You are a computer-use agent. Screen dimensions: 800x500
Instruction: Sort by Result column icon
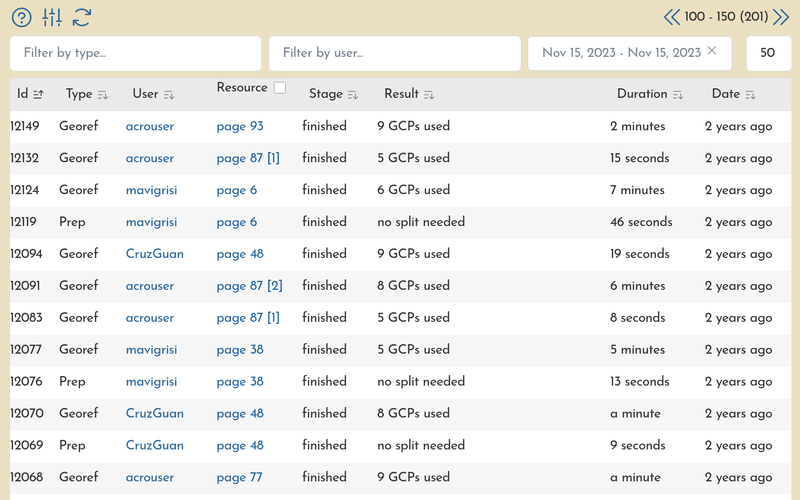(429, 95)
